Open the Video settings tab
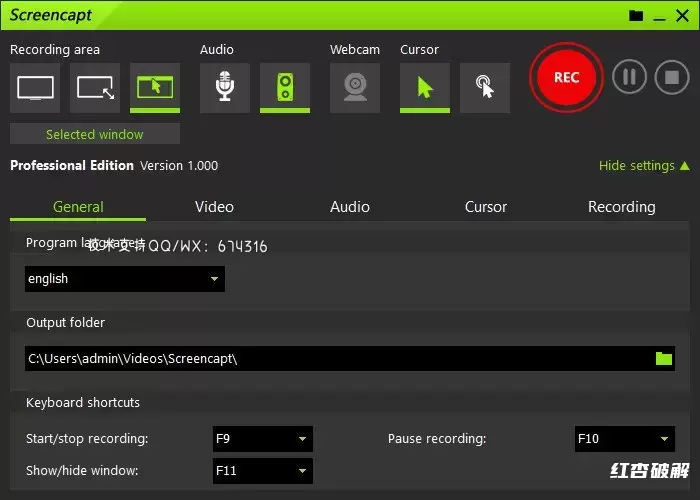This screenshot has width=700, height=500. [x=214, y=207]
